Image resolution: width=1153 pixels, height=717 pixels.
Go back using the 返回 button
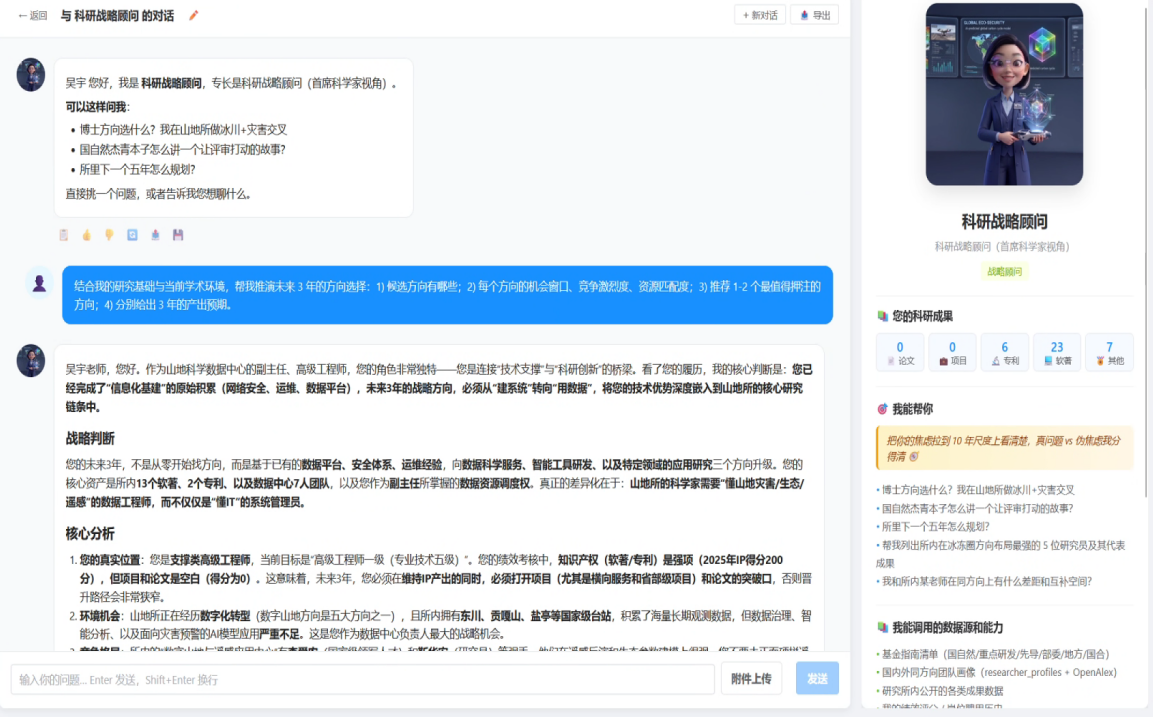tap(32, 15)
